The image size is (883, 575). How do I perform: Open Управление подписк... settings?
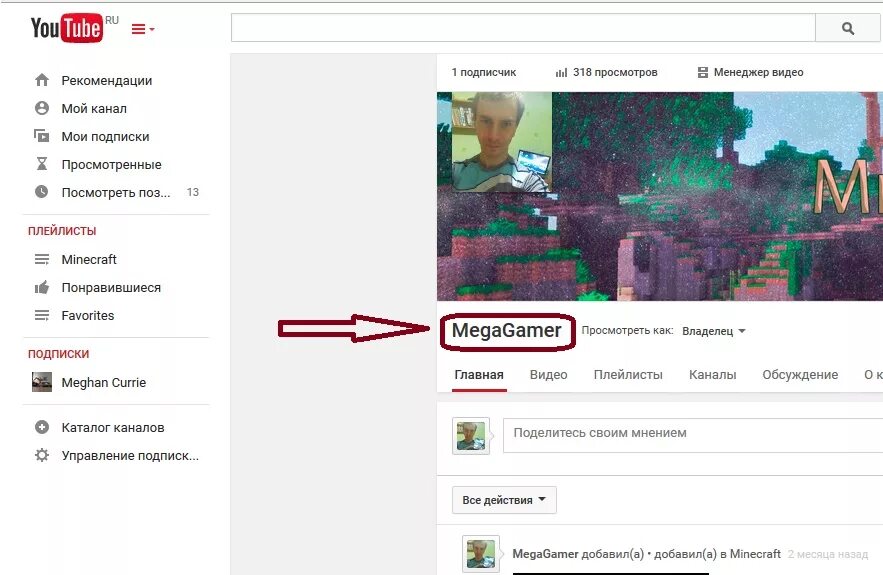(130, 456)
